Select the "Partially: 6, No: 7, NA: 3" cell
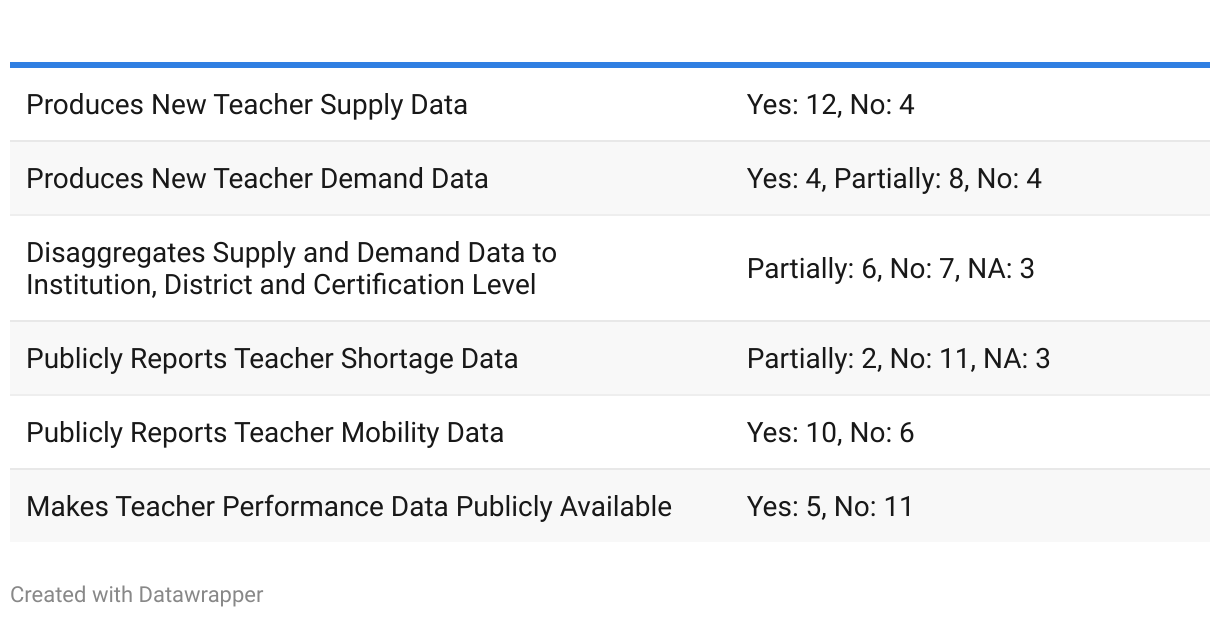 890,269
